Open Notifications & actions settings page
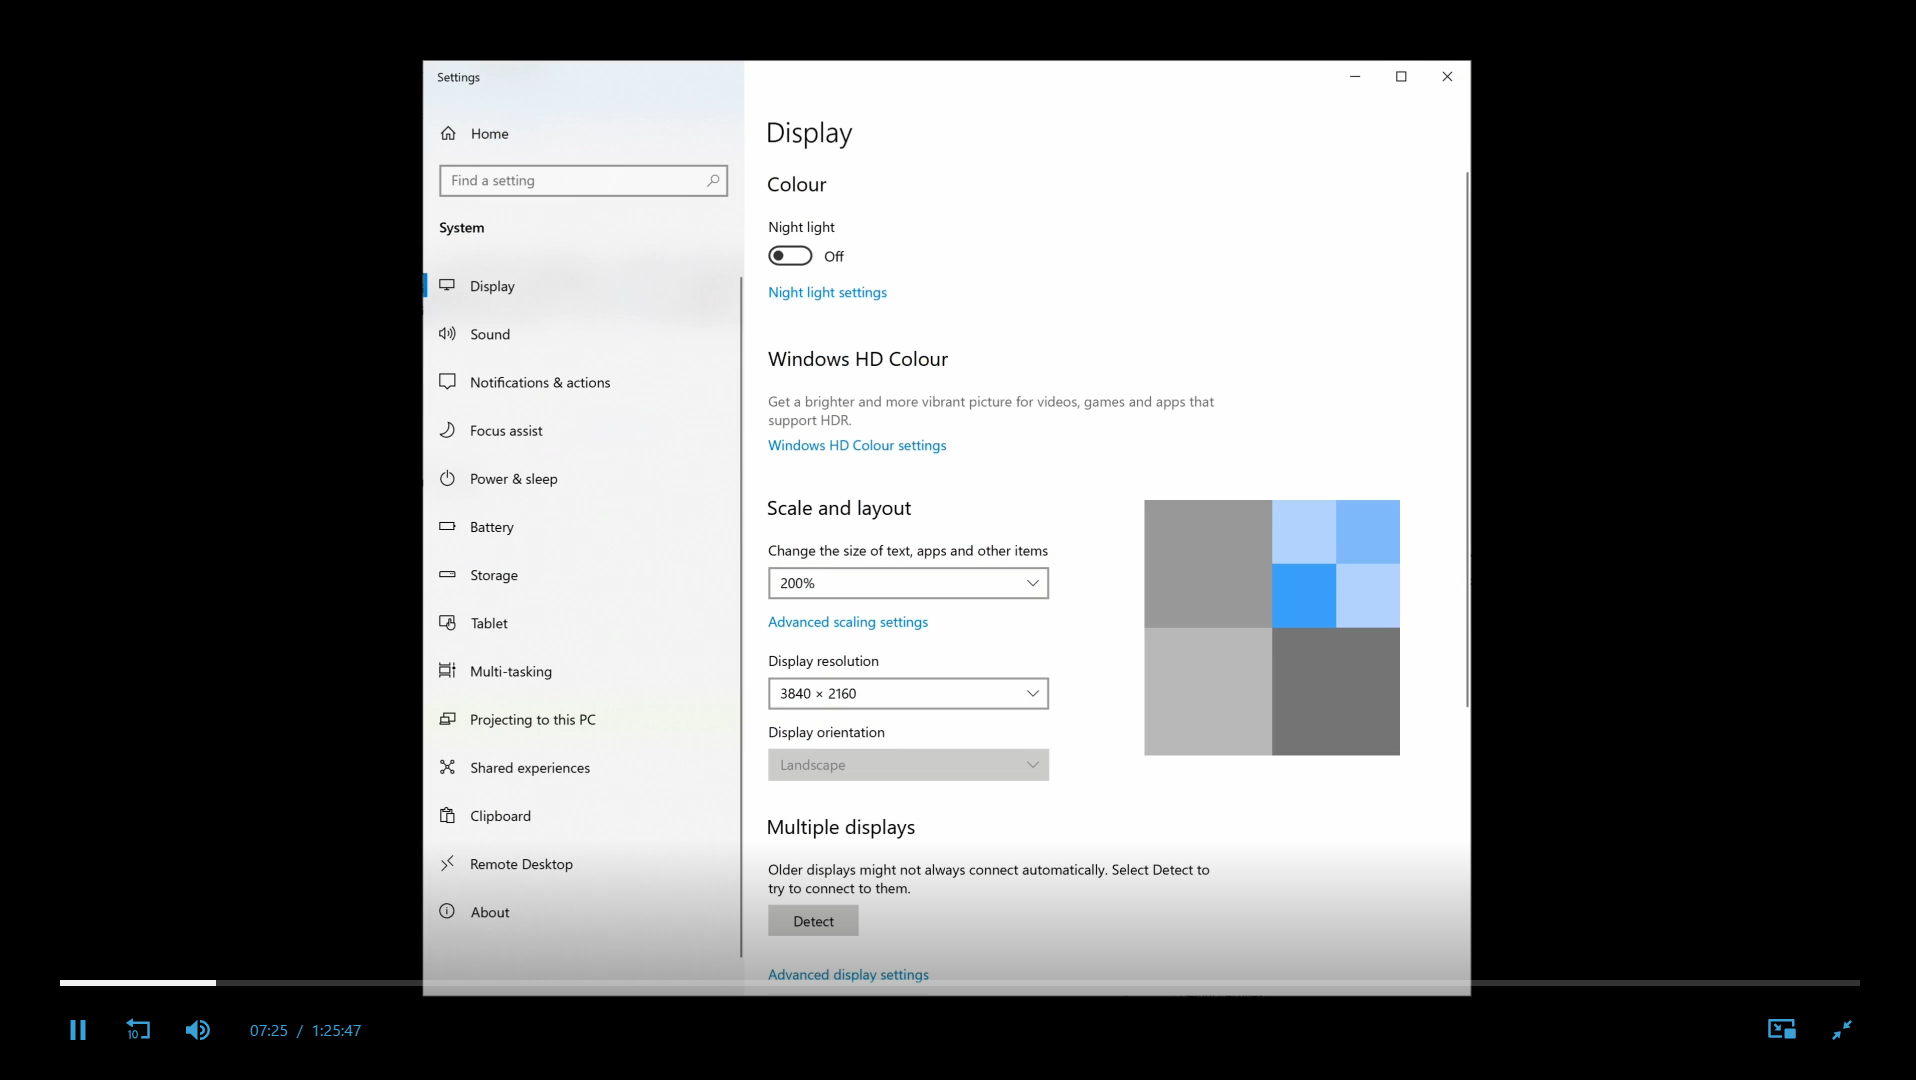 (582, 382)
